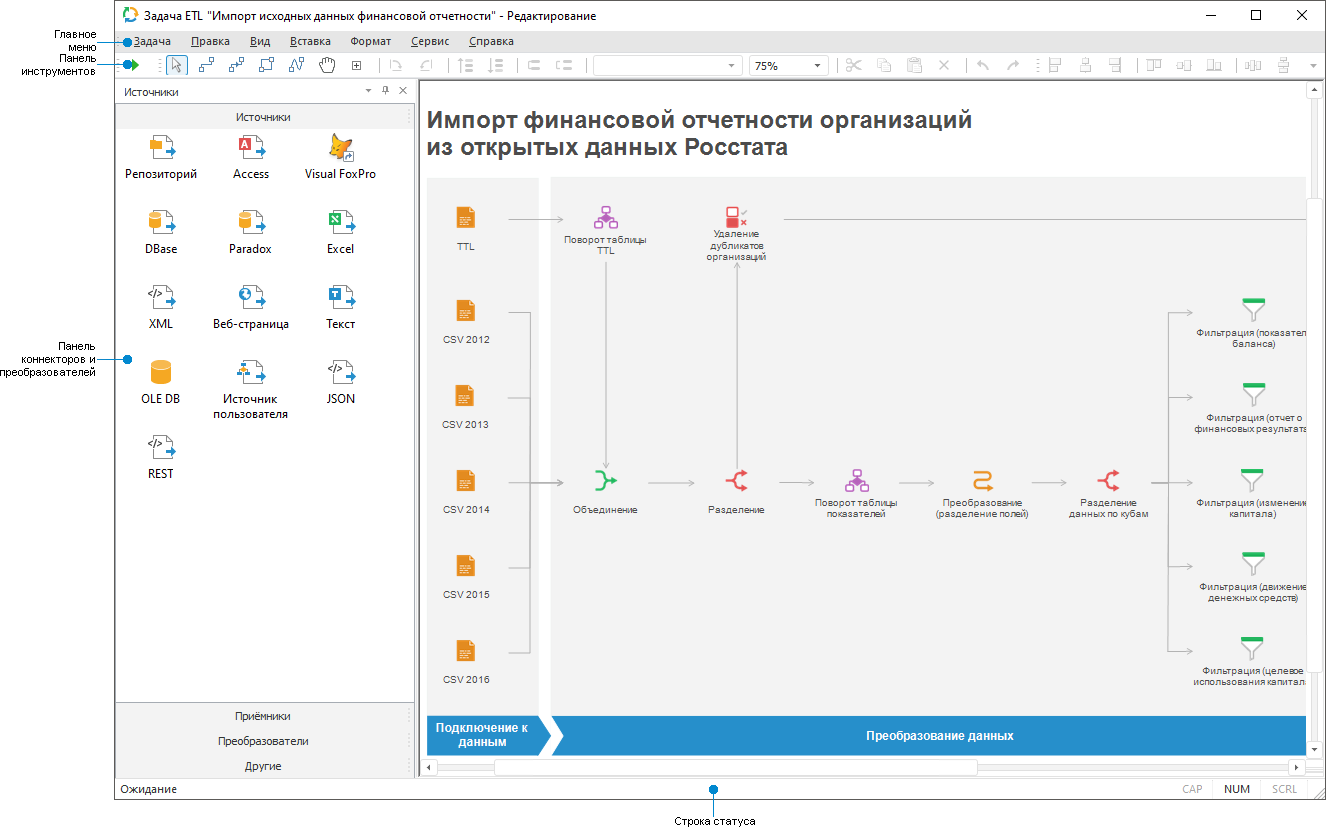Pin the Источники panel with the pushpin
Screen dimensions: 1326x827
(385, 90)
